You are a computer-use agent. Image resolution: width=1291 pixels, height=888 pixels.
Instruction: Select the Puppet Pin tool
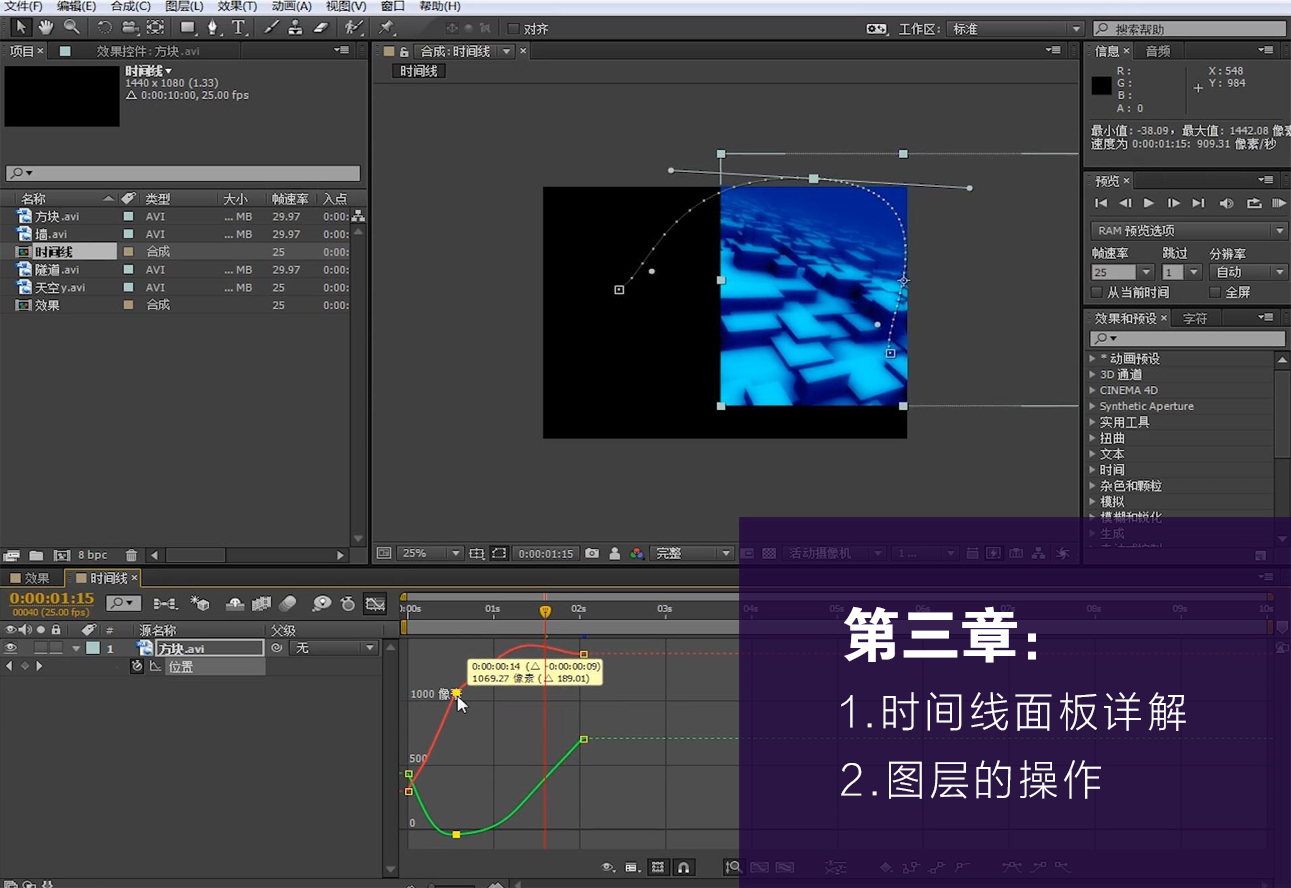click(x=387, y=27)
